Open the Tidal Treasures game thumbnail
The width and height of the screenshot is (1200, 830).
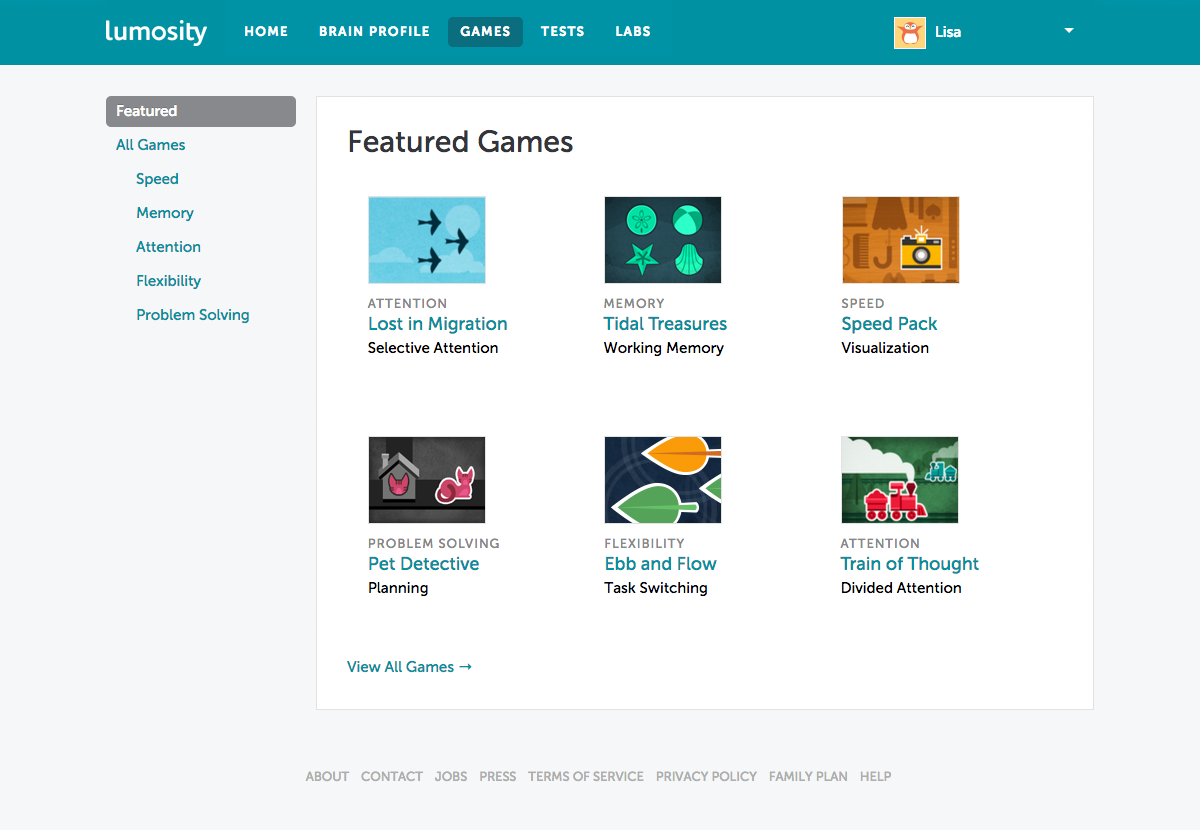point(662,240)
